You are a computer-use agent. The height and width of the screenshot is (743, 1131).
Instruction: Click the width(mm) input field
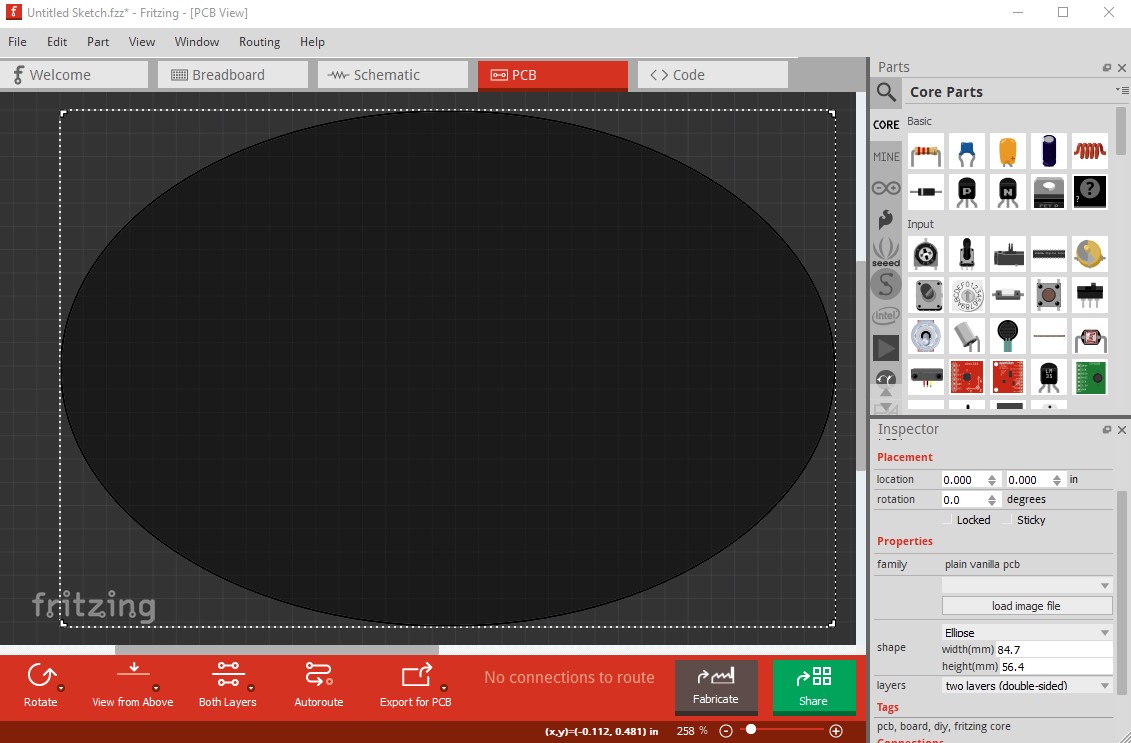pos(1054,650)
